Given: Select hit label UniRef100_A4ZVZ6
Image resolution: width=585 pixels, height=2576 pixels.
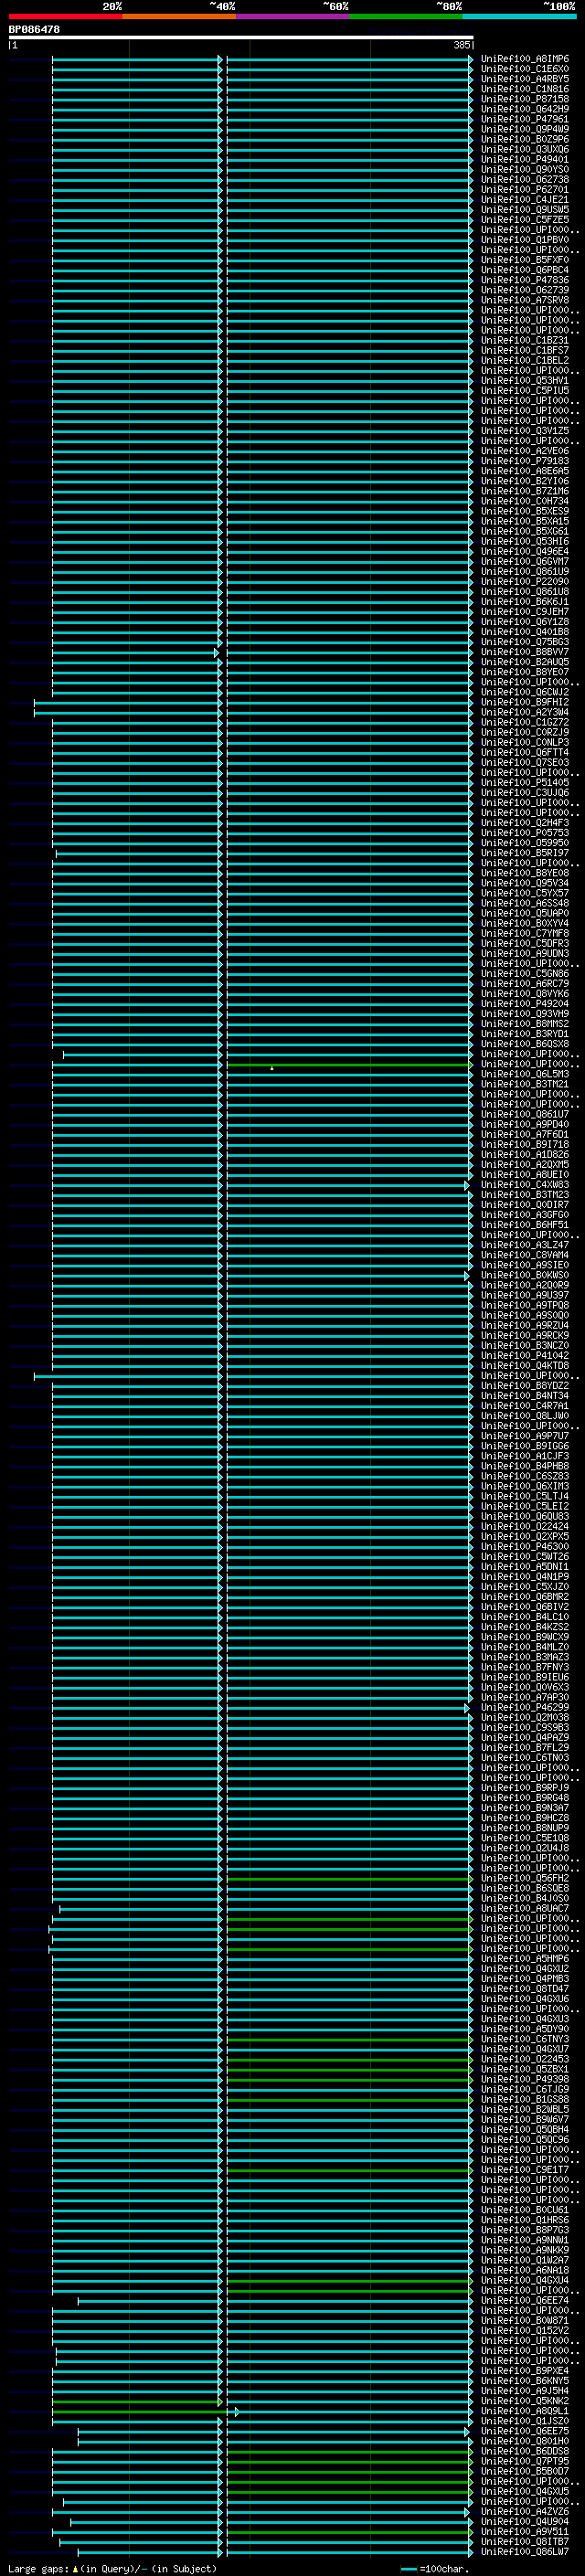Looking at the screenshot, I should 525,2512.
